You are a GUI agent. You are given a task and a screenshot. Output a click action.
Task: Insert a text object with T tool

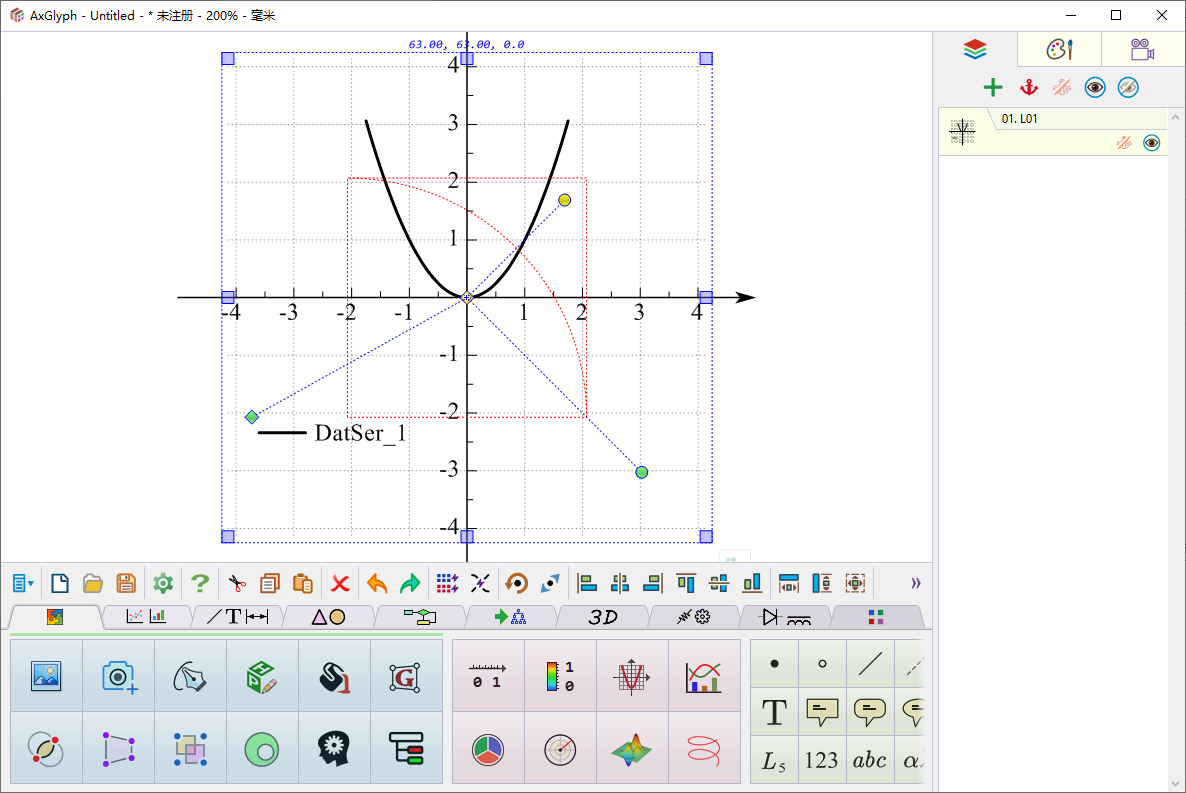click(x=774, y=712)
